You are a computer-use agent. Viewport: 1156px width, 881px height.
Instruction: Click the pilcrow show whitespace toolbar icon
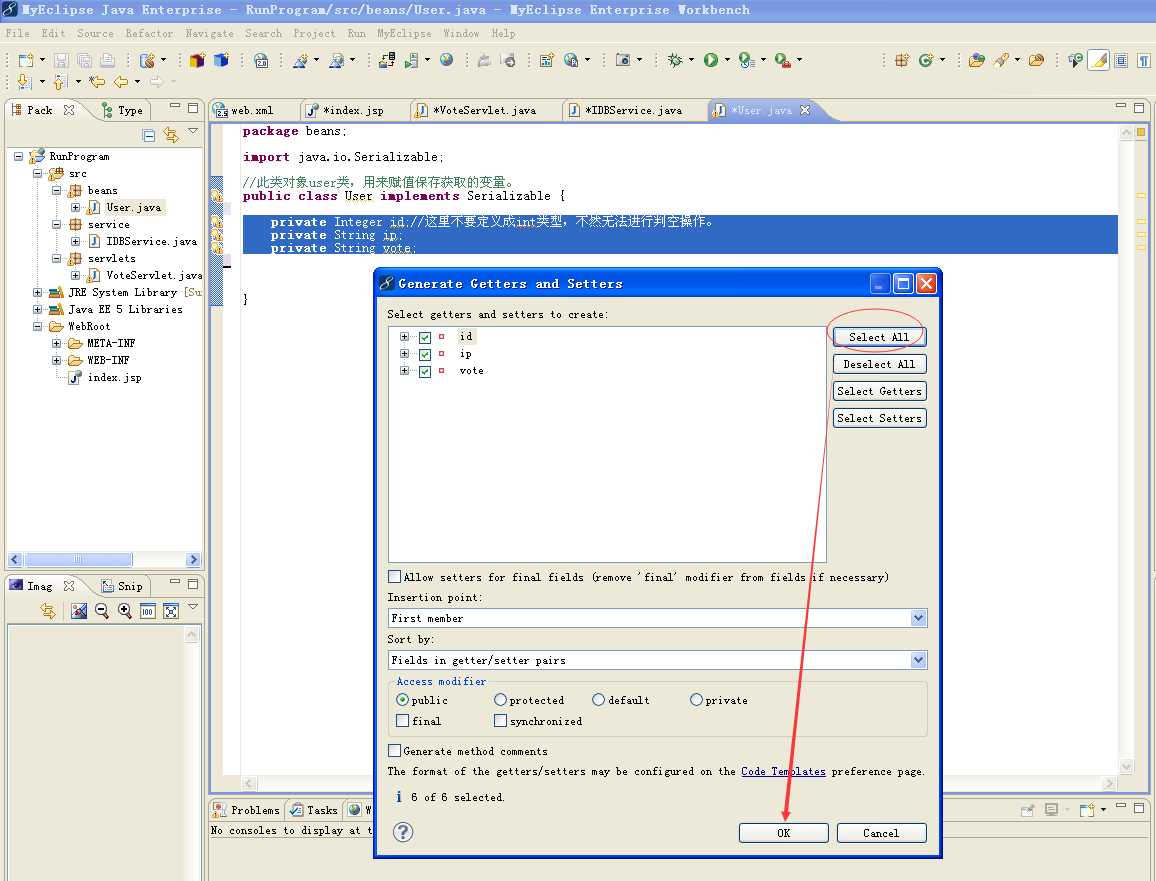[x=1143, y=60]
